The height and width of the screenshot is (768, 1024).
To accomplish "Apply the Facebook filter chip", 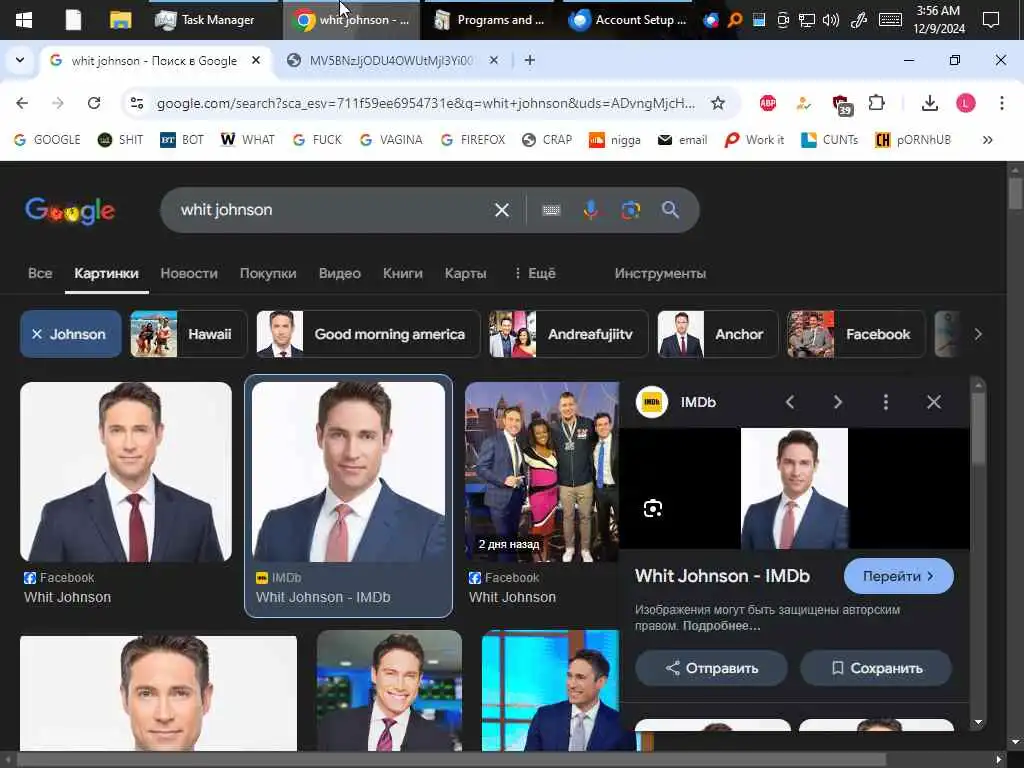I will pyautogui.click(x=856, y=334).
